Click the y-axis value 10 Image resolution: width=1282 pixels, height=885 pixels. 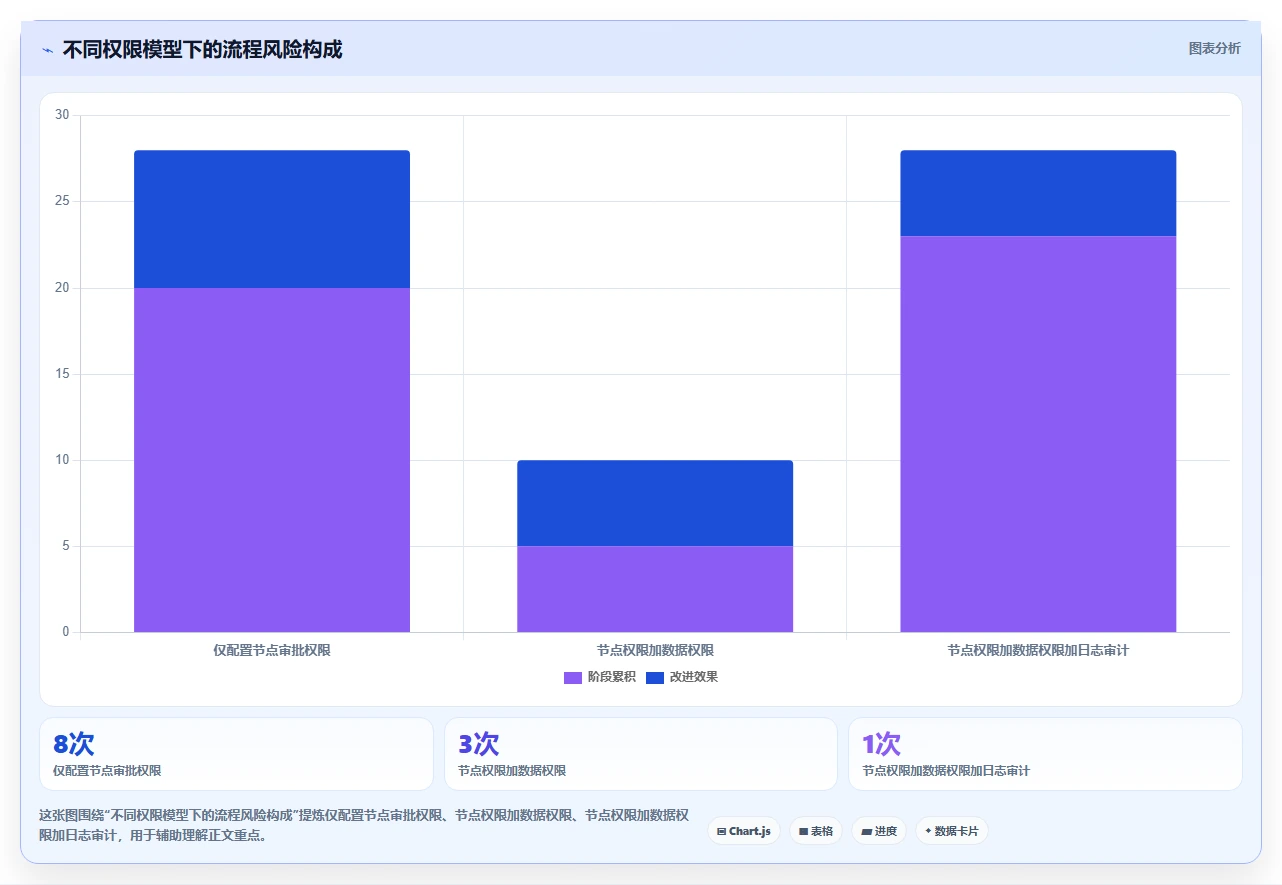coord(62,460)
